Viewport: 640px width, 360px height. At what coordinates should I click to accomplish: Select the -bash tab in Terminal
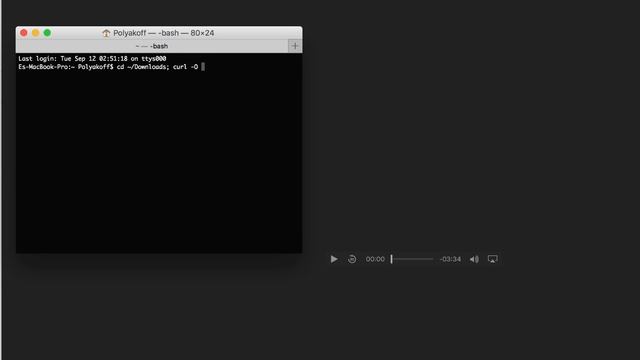tap(152, 46)
